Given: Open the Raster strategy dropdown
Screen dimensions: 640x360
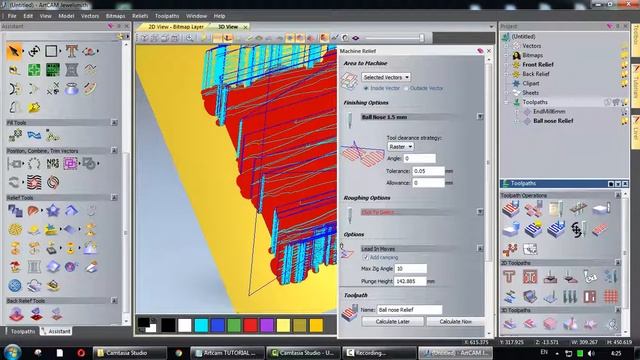Looking at the screenshot, I should coord(400,147).
